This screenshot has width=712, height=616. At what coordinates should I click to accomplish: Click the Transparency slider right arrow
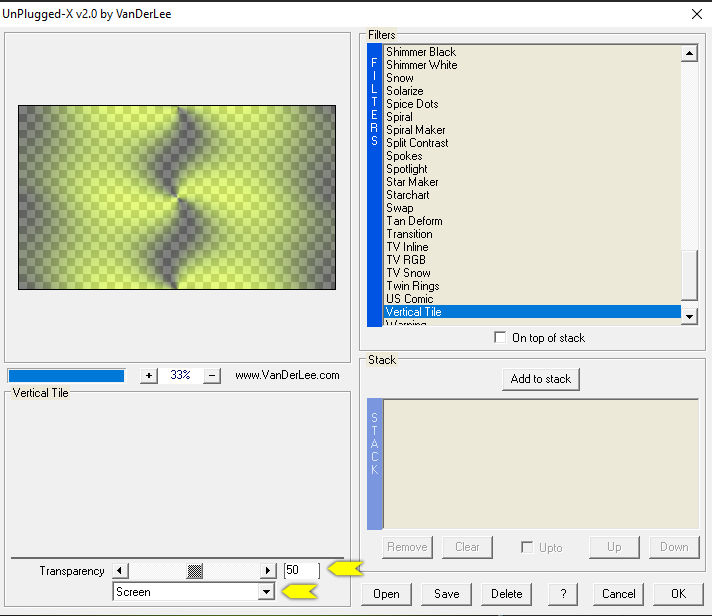tap(267, 571)
